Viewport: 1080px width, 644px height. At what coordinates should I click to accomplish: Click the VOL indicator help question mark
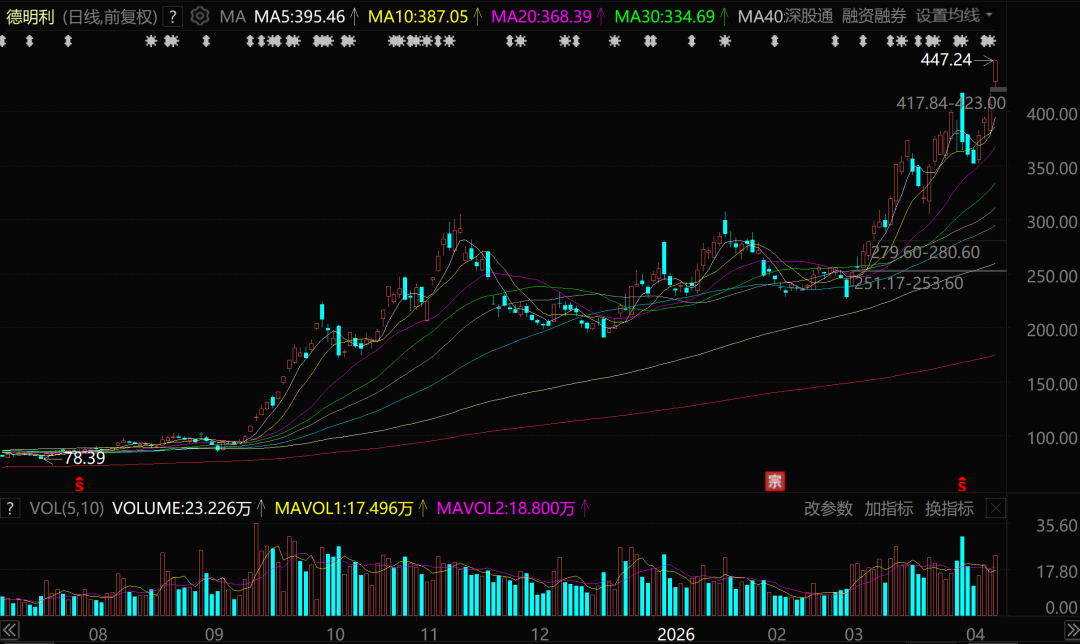[10, 508]
